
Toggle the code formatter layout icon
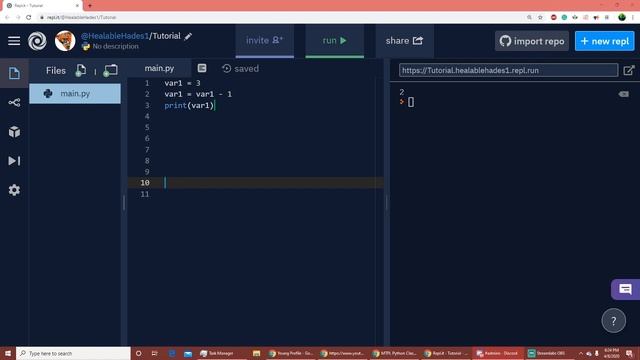[202, 68]
